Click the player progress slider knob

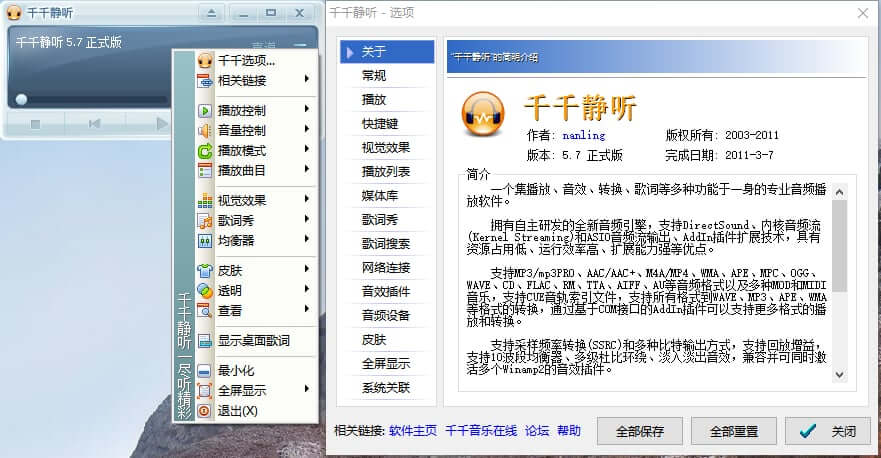point(21,99)
